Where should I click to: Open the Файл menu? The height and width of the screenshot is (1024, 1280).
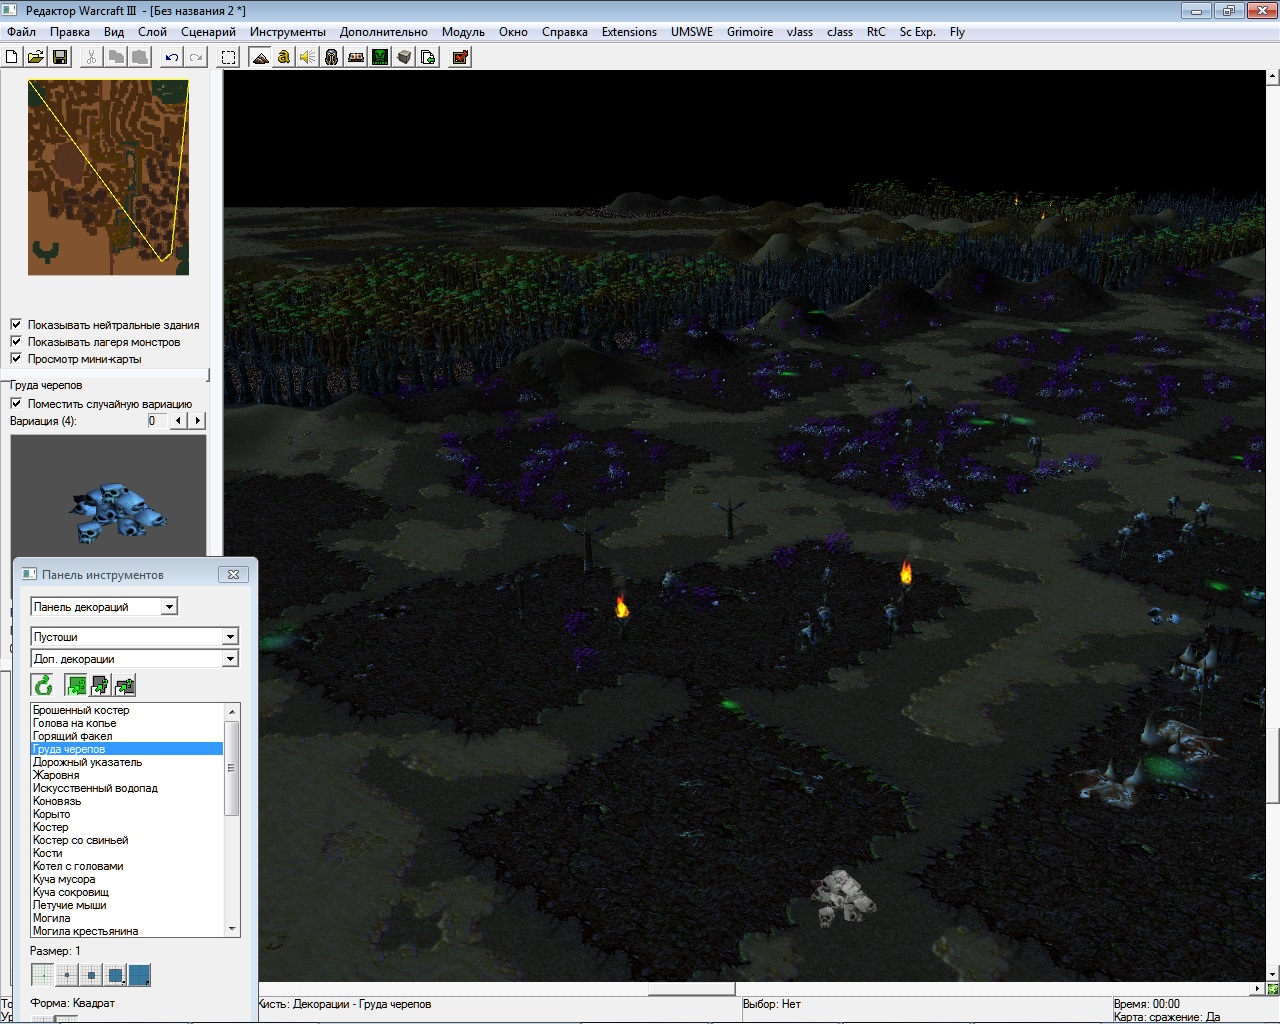click(x=21, y=32)
